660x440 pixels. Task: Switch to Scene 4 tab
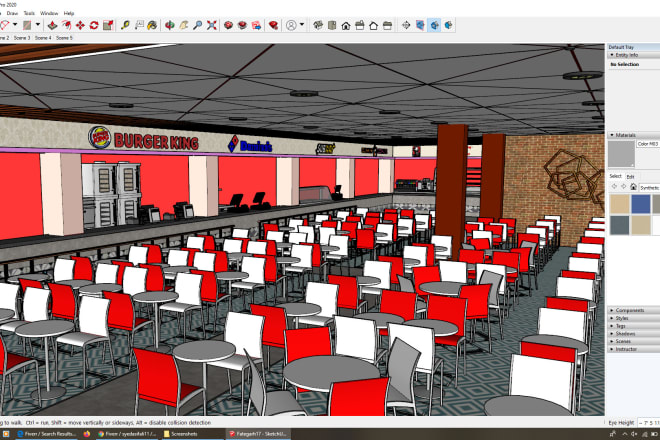pos(43,38)
